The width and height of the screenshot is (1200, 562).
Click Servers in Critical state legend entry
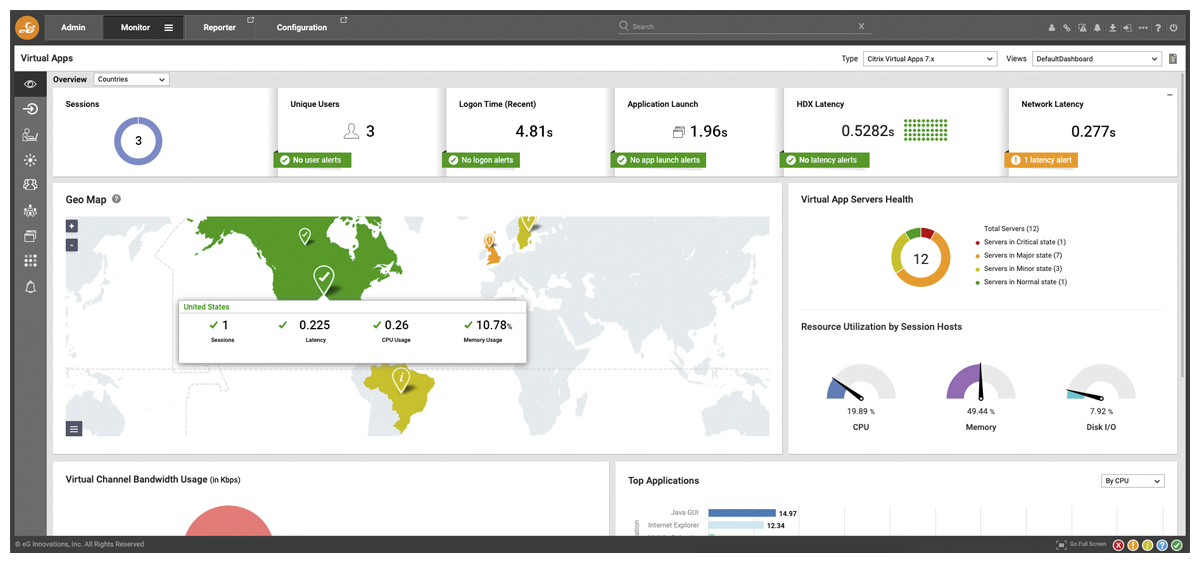click(x=1021, y=242)
